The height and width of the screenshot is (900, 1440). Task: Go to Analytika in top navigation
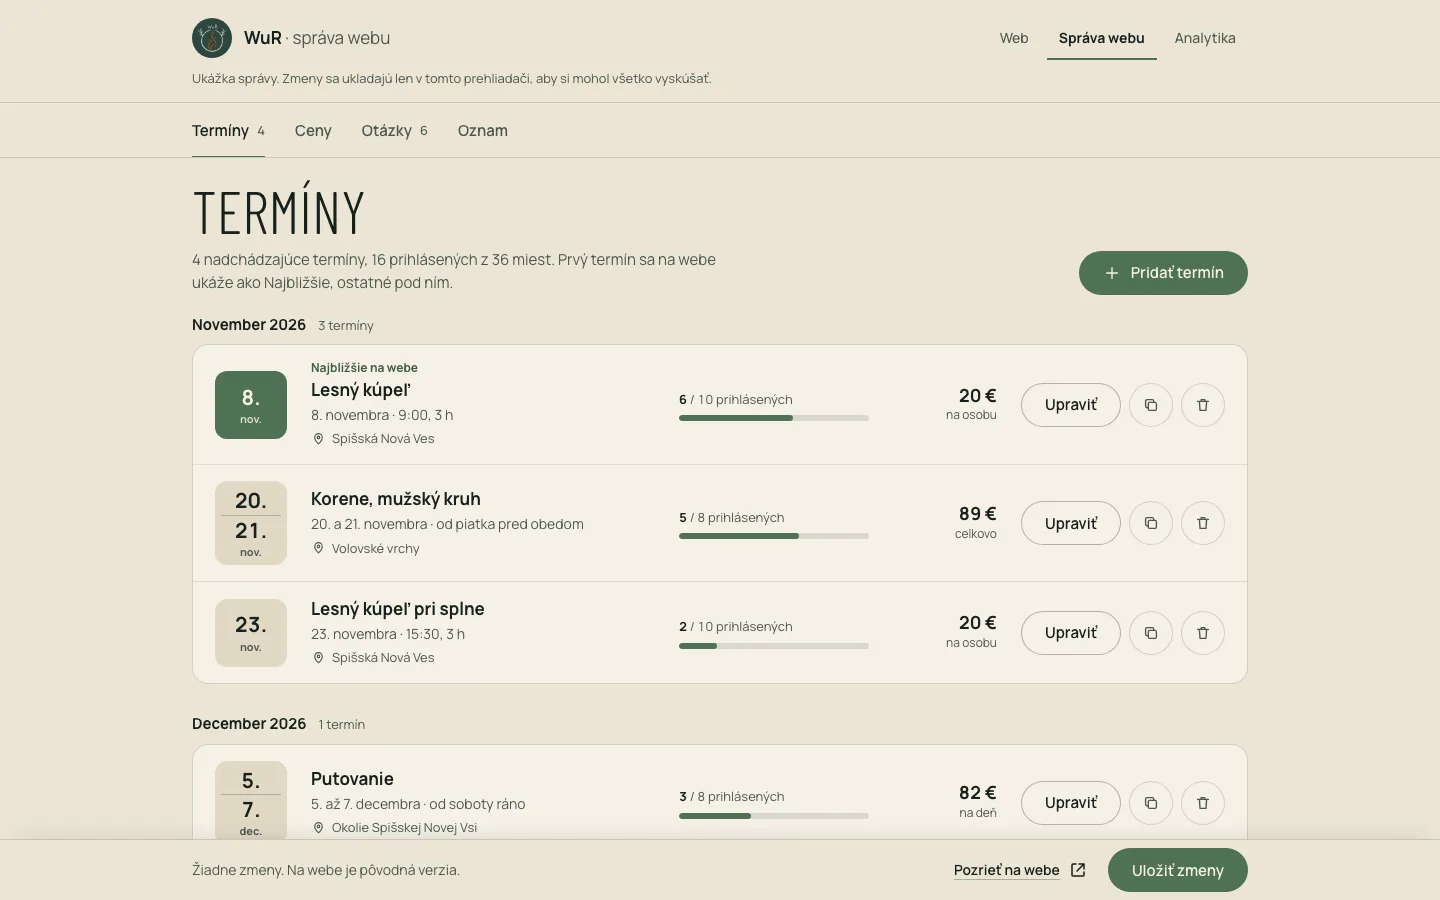(x=1205, y=38)
